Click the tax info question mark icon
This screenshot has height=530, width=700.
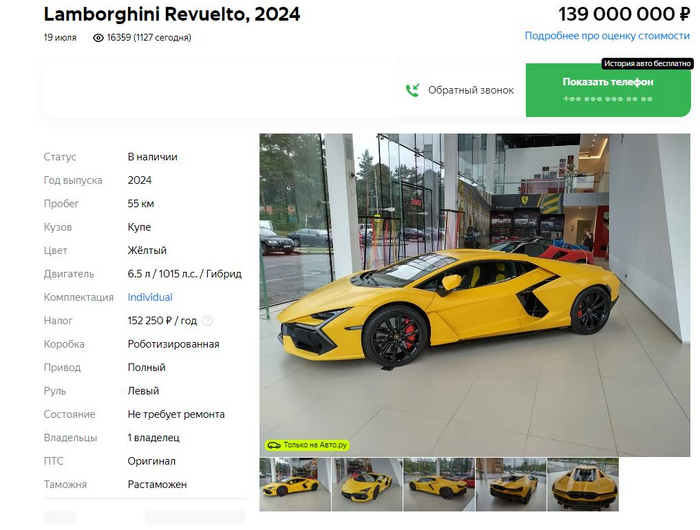tap(208, 321)
